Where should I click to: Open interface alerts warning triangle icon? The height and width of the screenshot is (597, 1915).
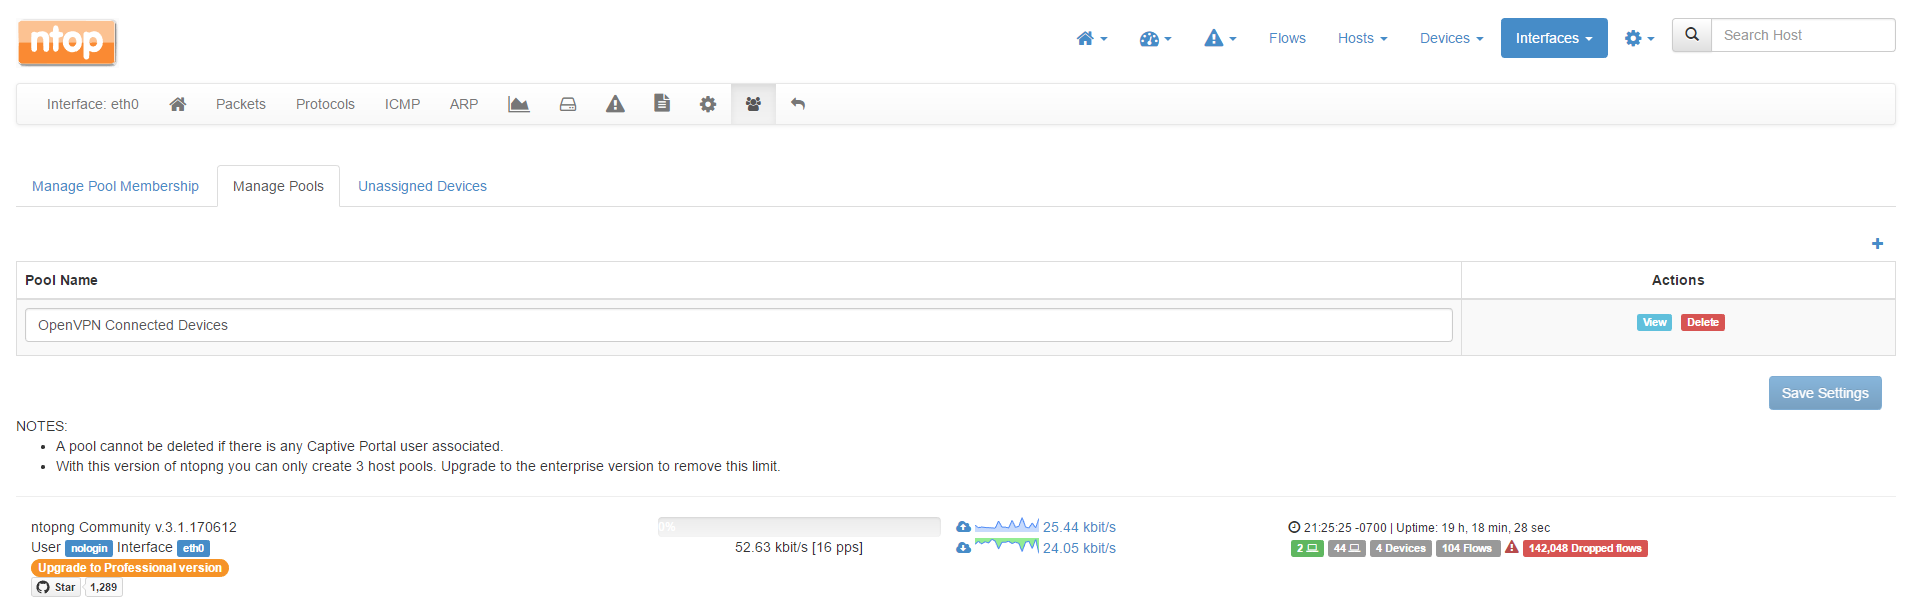tap(615, 104)
